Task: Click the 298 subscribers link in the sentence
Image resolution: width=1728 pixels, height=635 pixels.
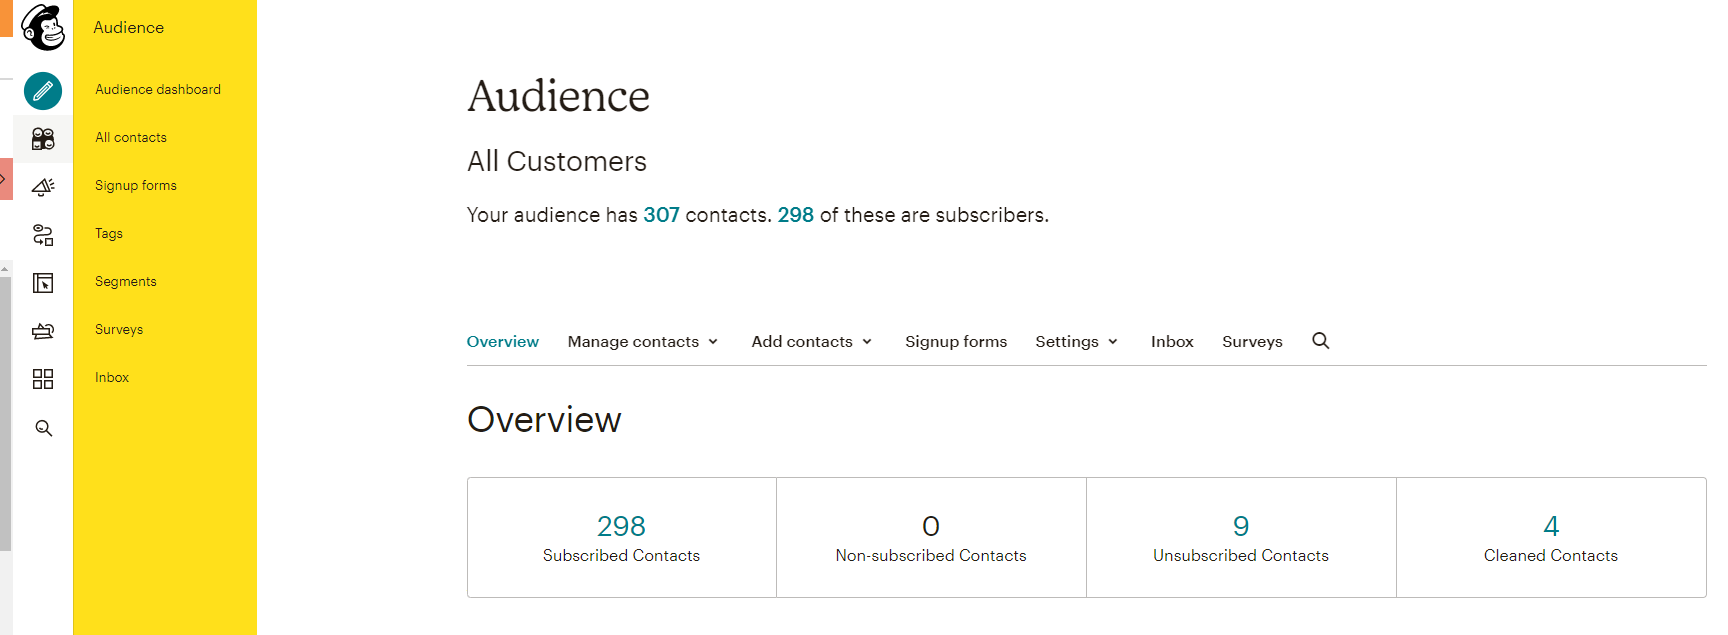Action: 796,215
